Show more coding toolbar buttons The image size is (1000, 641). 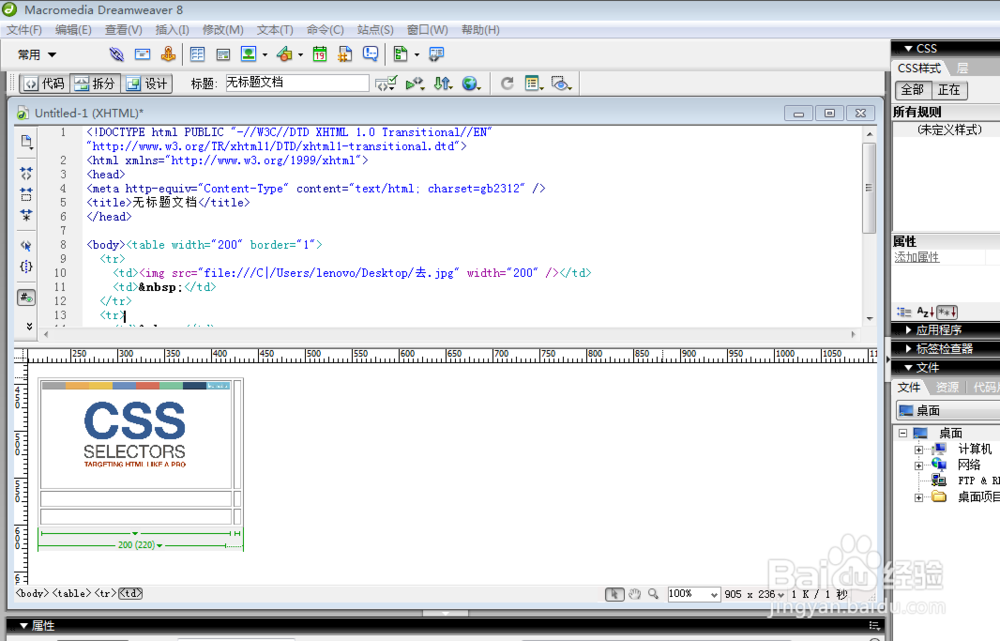(x=29, y=327)
